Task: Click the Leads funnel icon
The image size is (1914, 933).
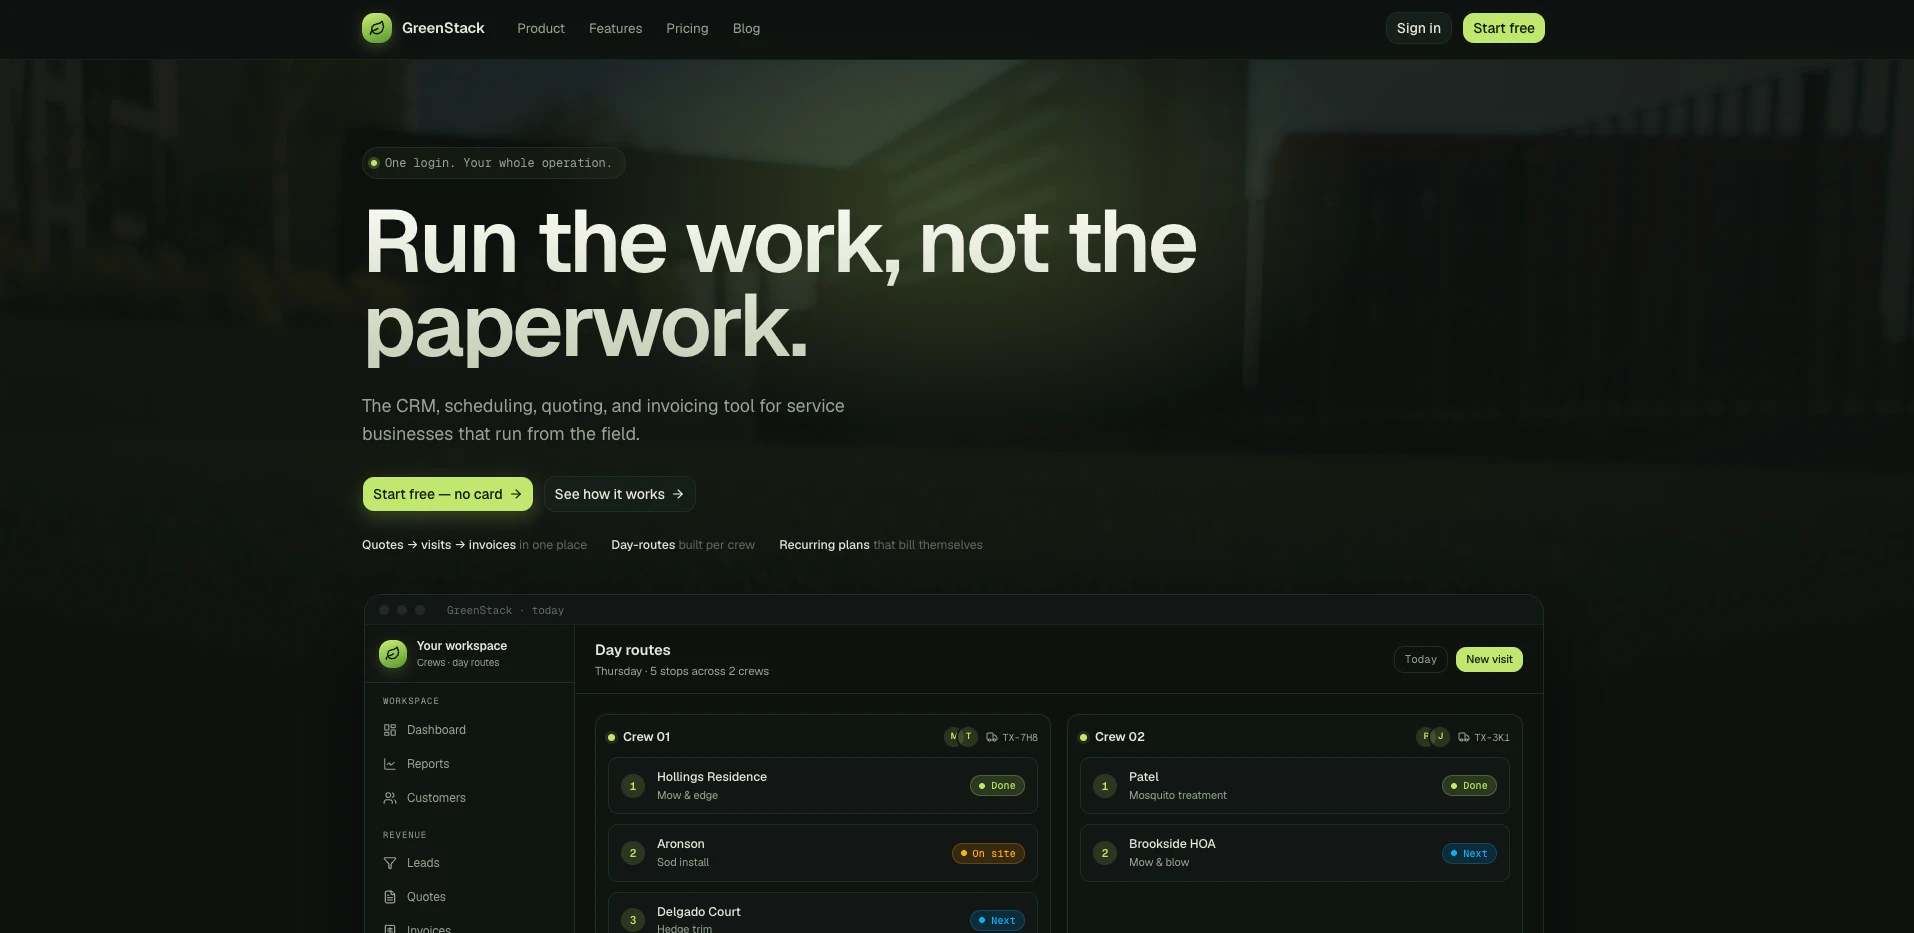Action: [x=390, y=863]
